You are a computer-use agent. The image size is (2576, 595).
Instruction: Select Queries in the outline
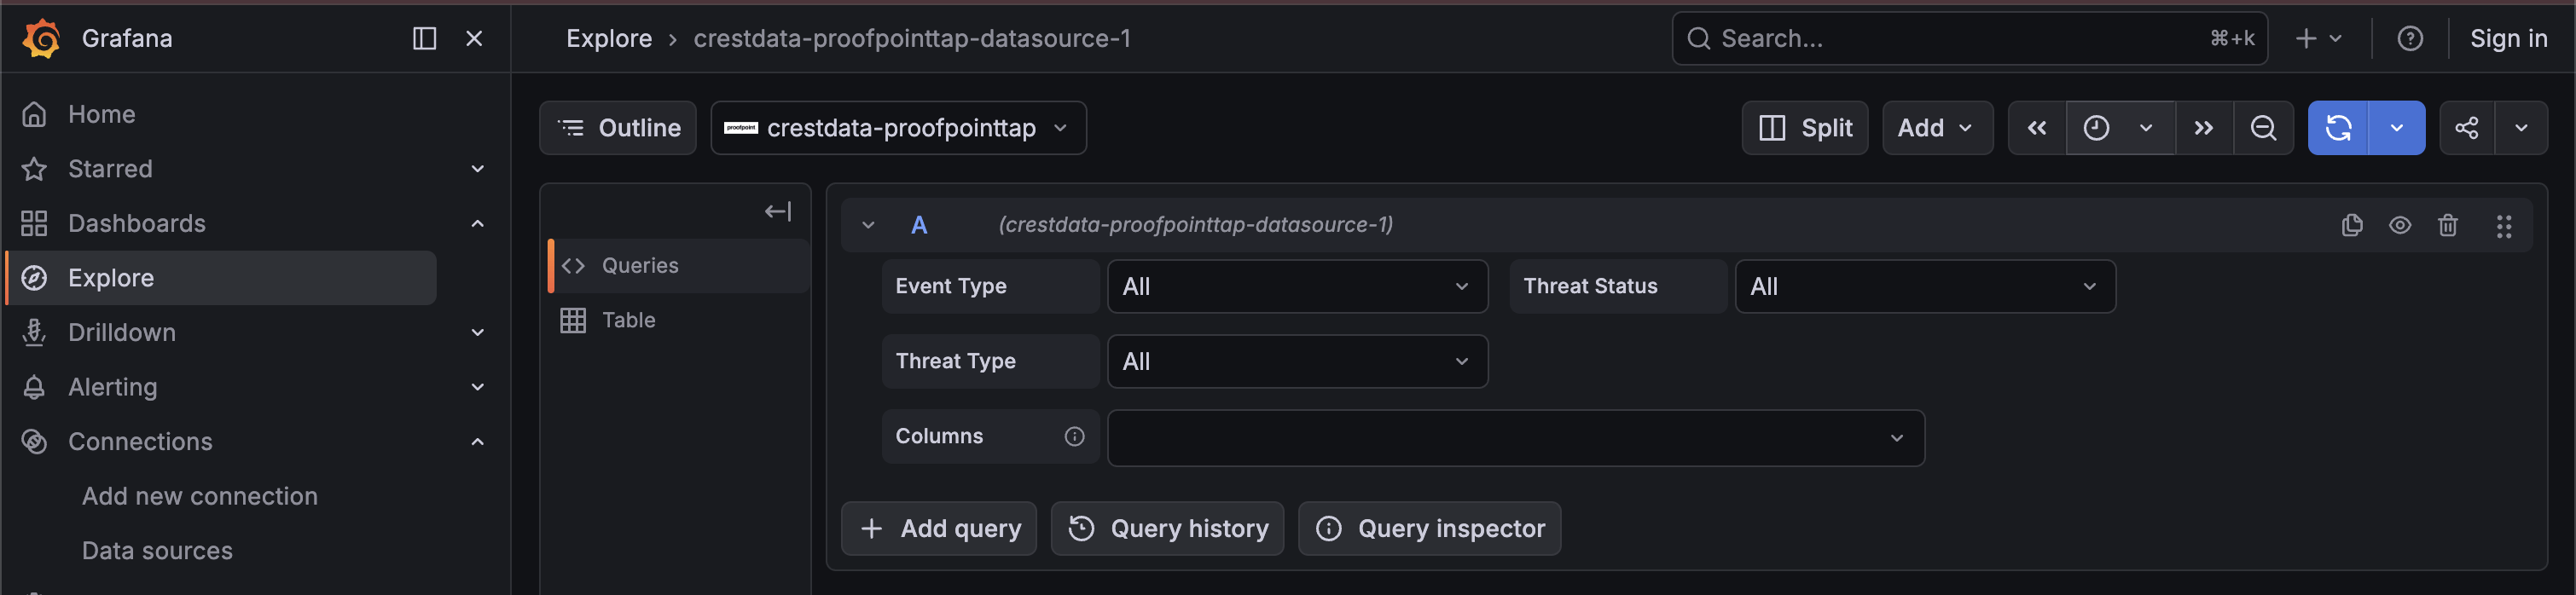click(x=679, y=266)
